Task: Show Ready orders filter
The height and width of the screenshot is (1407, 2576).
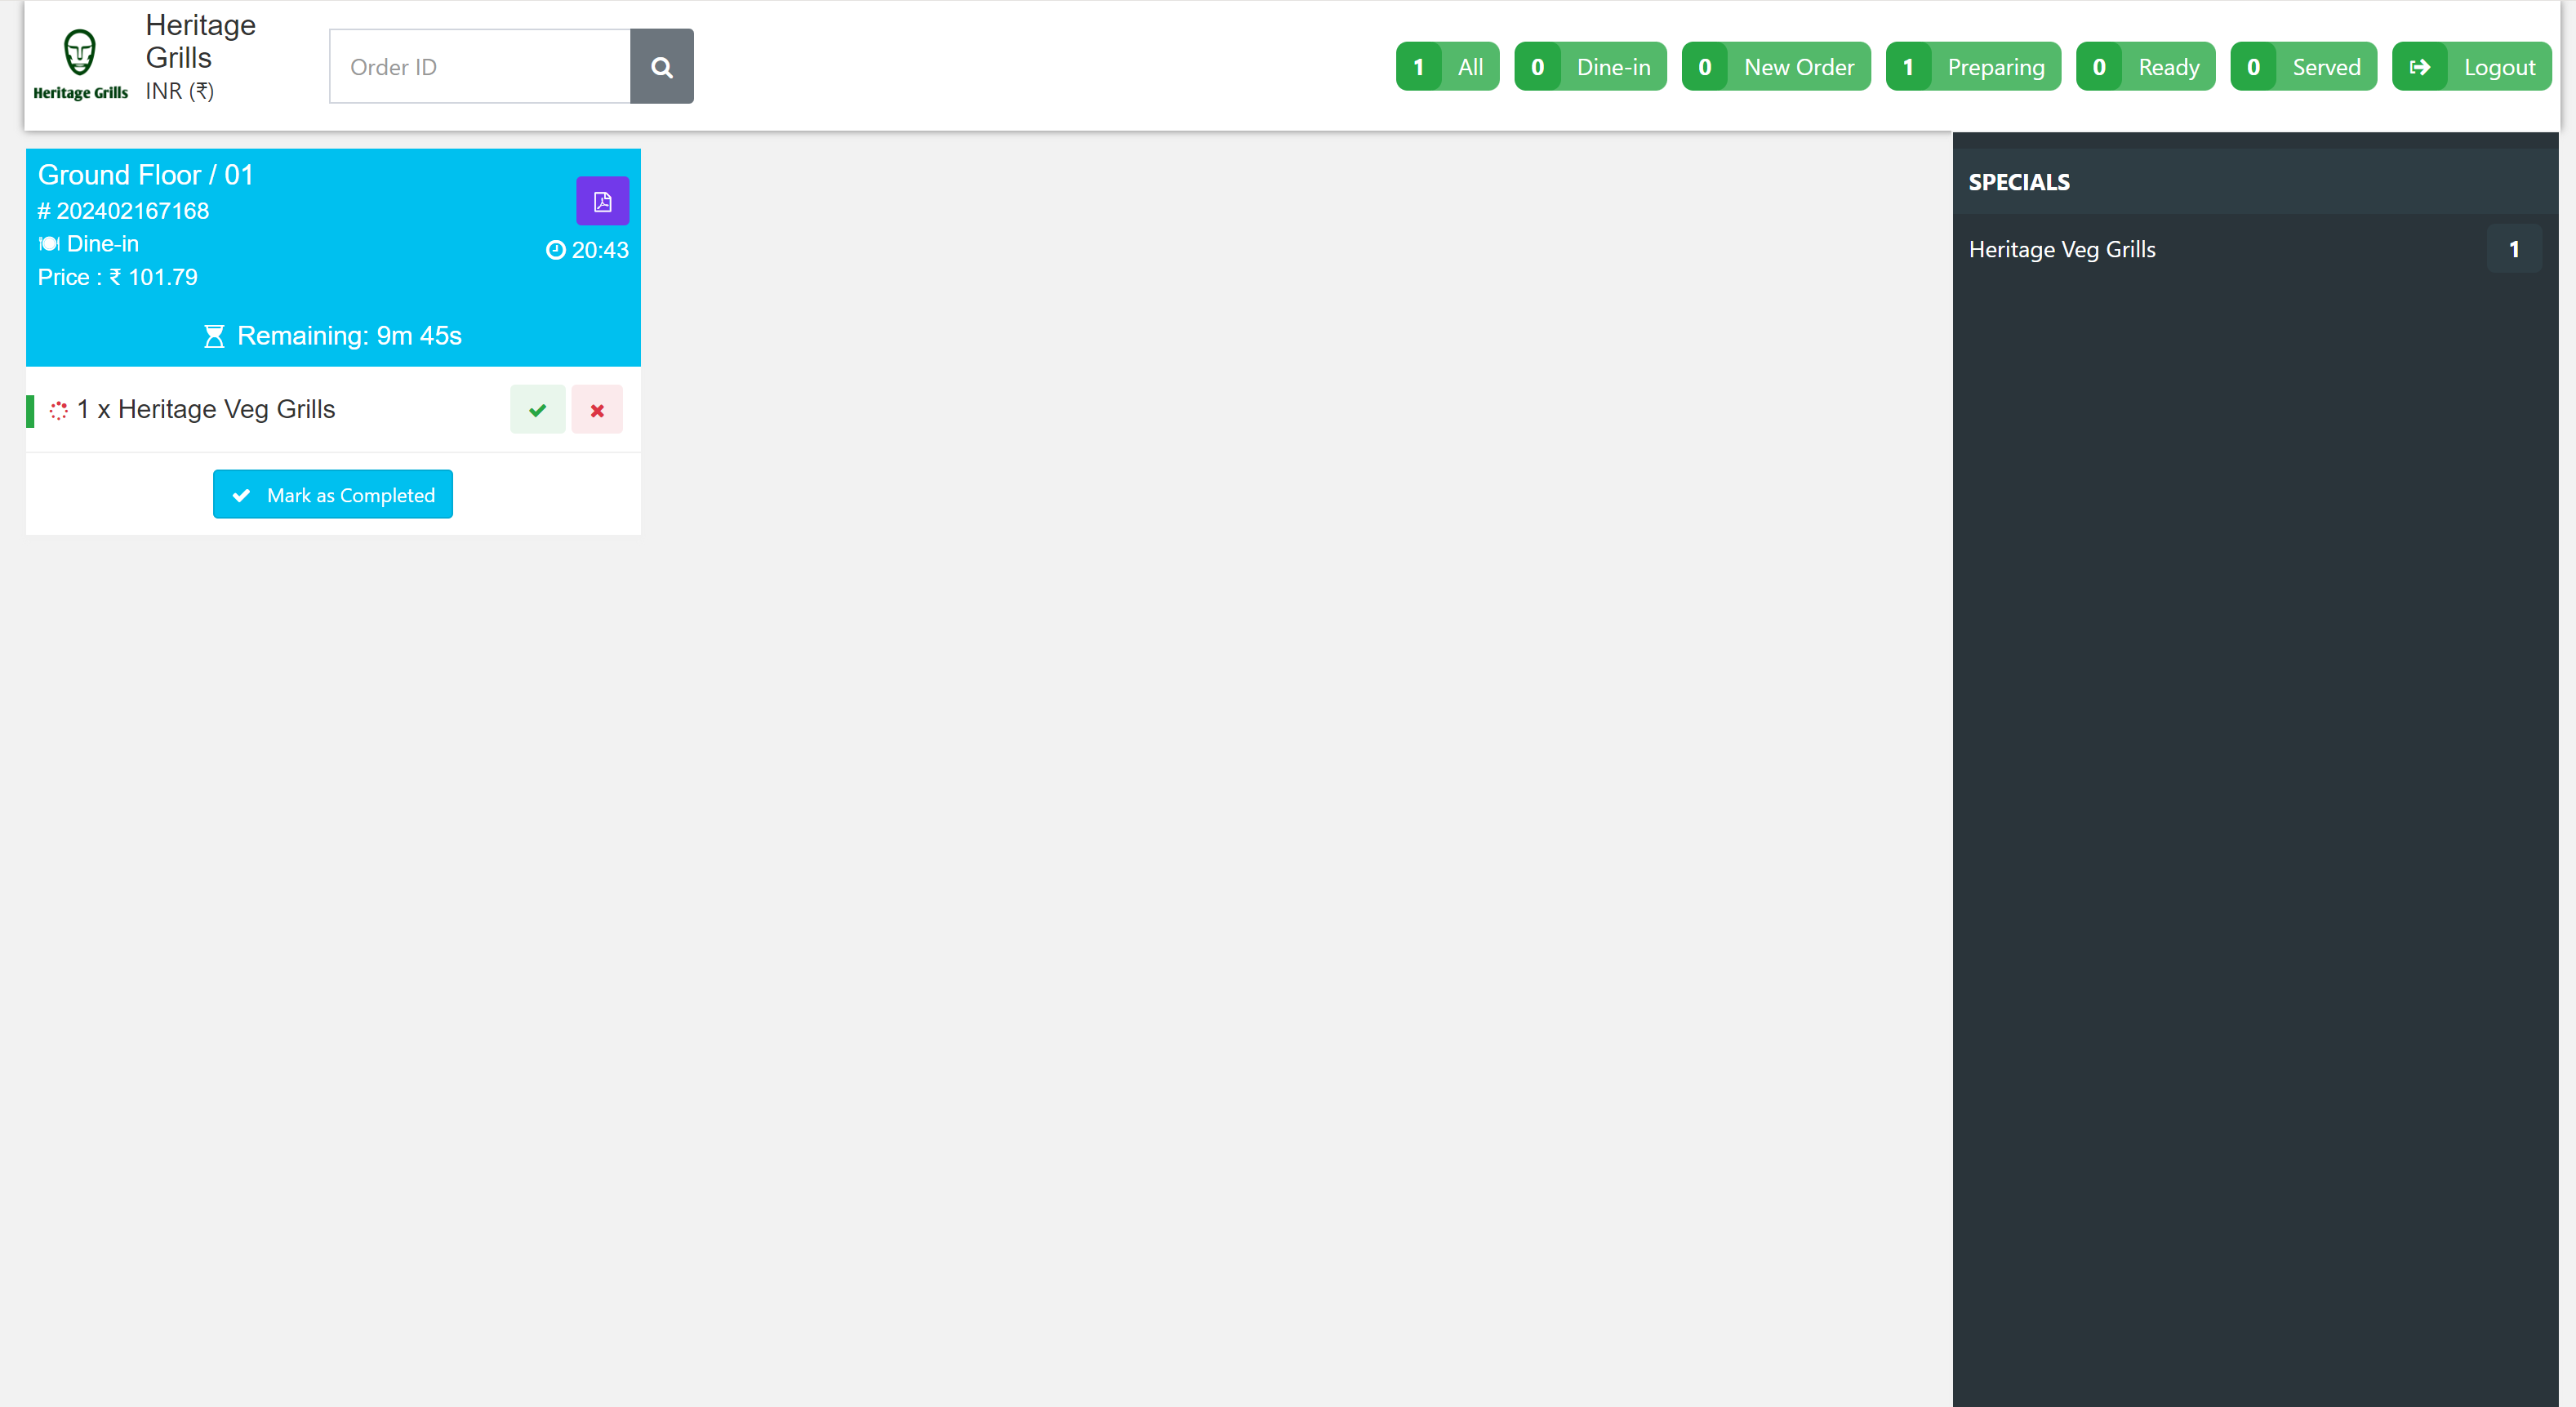Action: coord(2145,67)
